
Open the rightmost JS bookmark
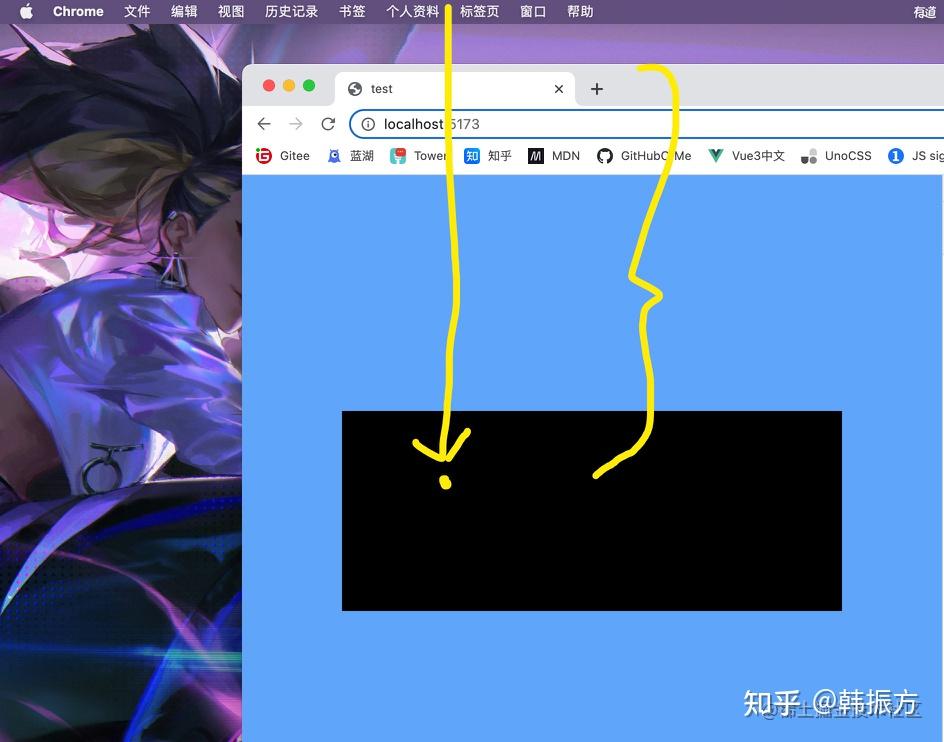[914, 156]
